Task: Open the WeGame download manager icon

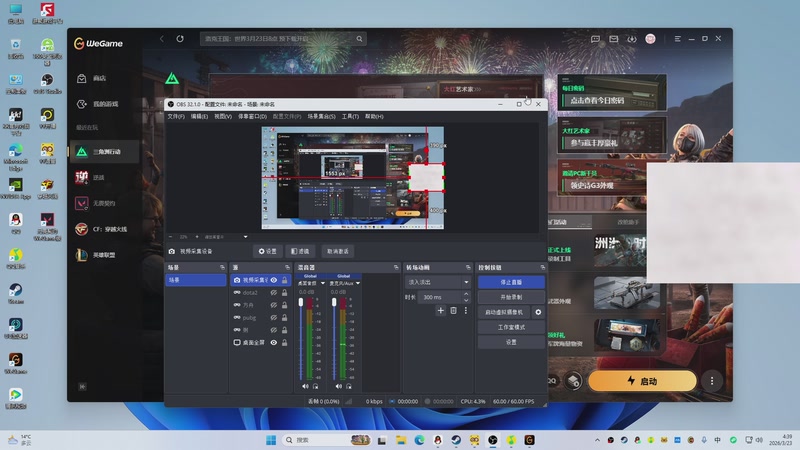Action: 632,39
